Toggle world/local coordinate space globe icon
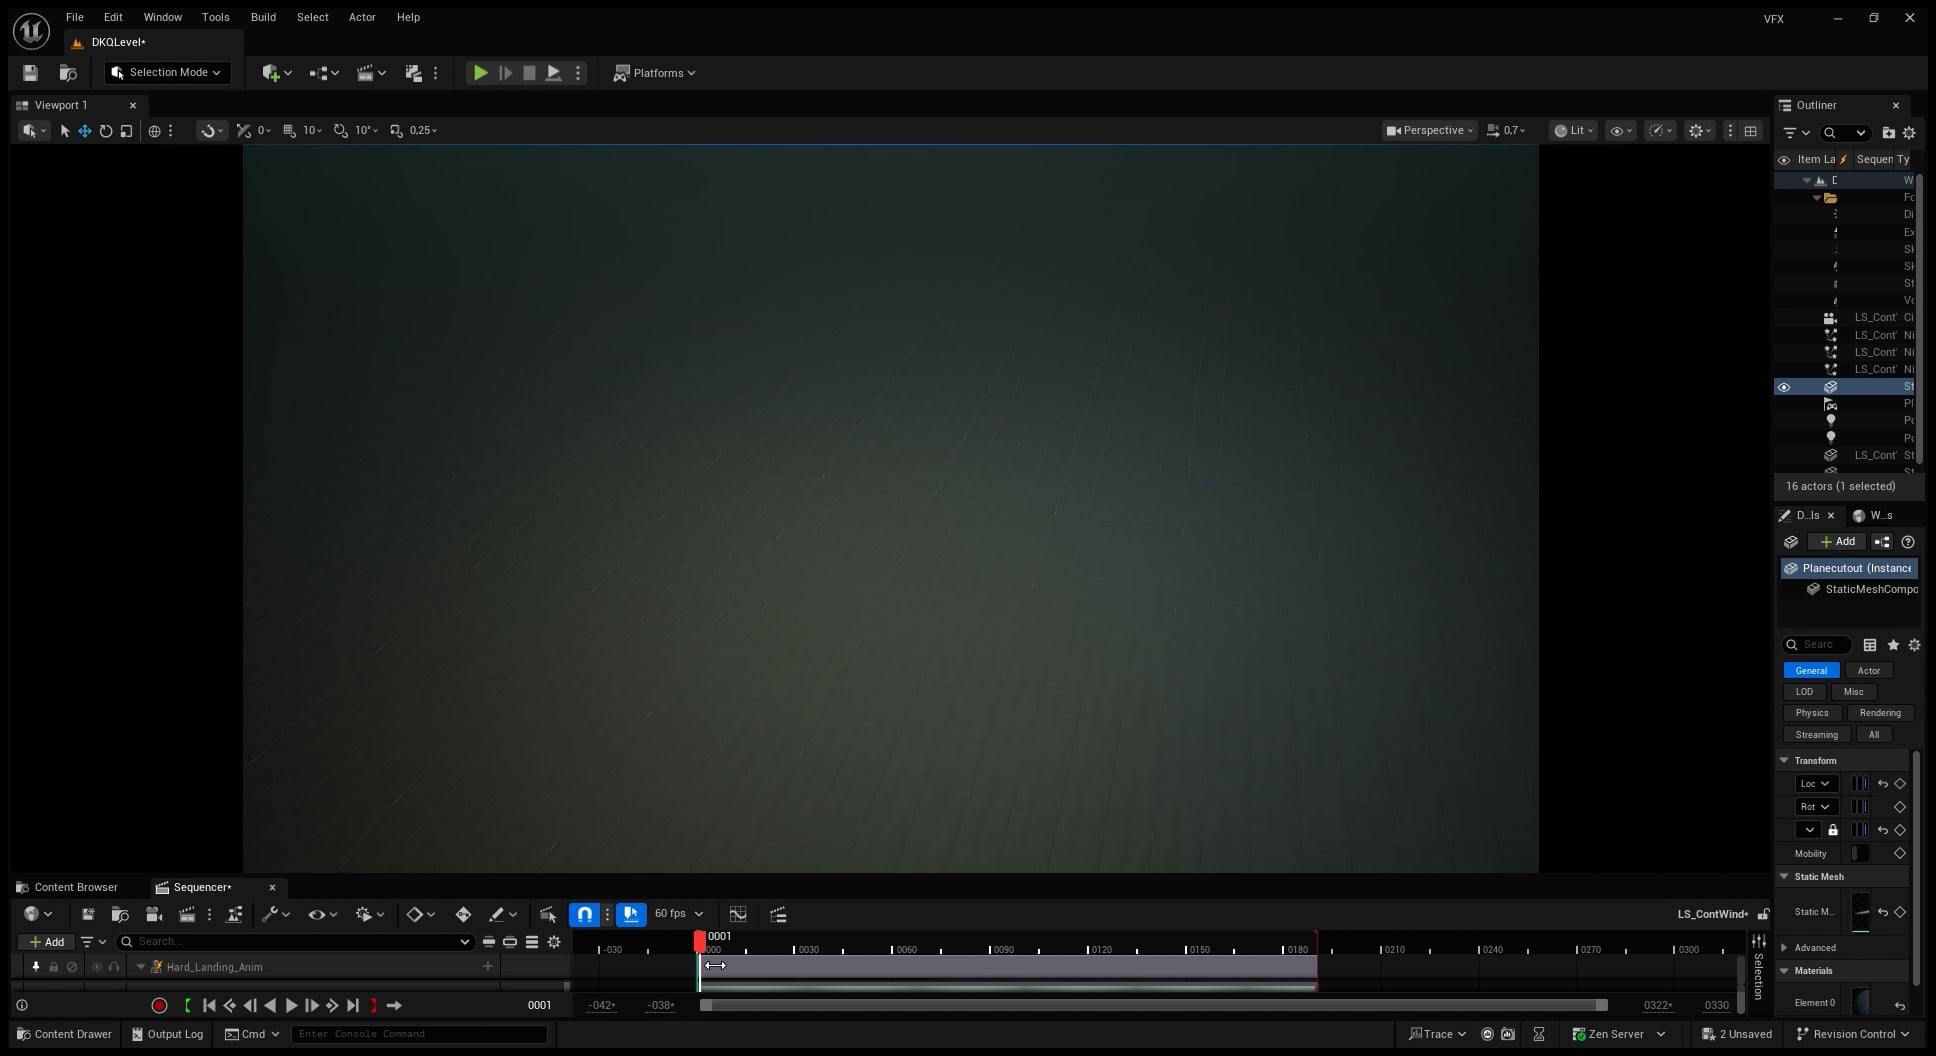 154,131
